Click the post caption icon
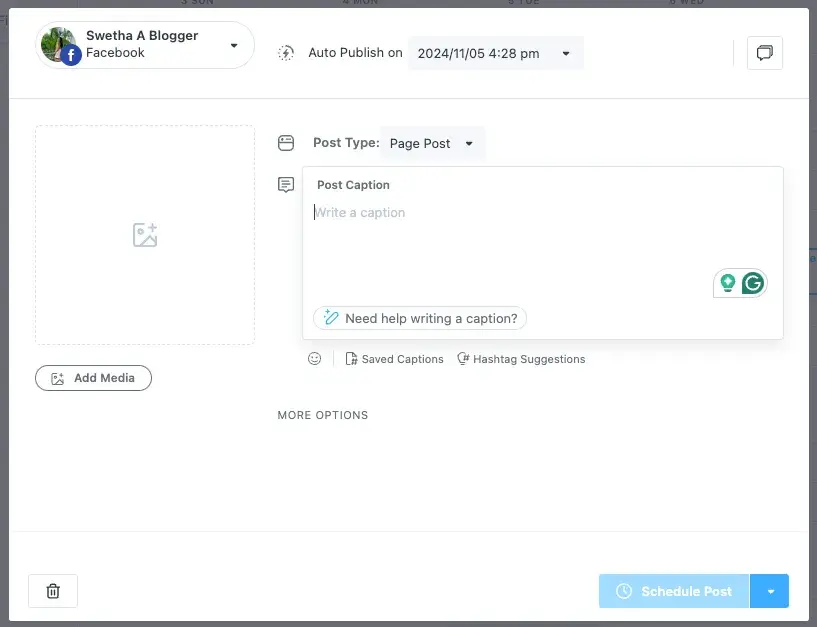 click(x=286, y=185)
